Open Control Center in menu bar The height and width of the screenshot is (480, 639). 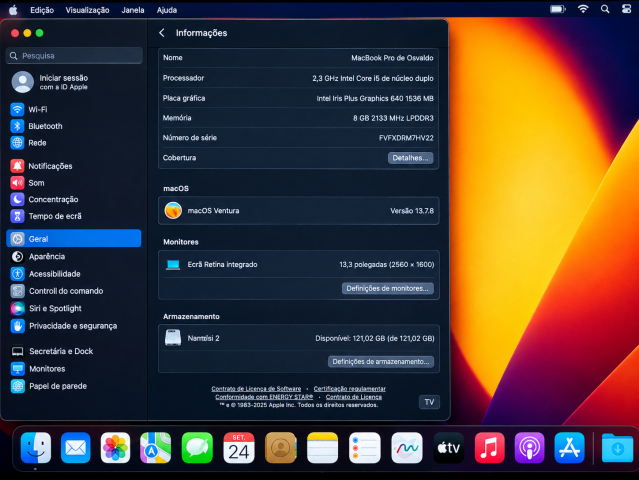[626, 9]
